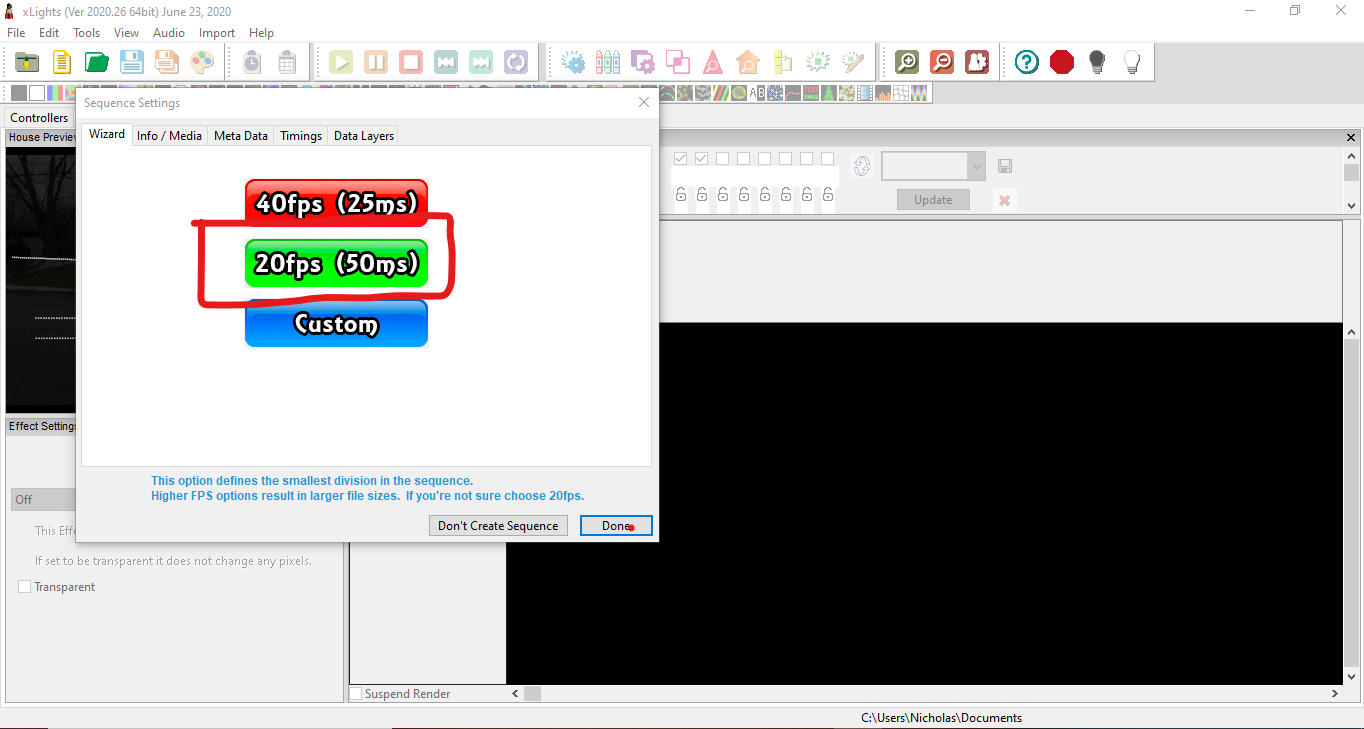Click the white light bulb output icon

point(1132,62)
